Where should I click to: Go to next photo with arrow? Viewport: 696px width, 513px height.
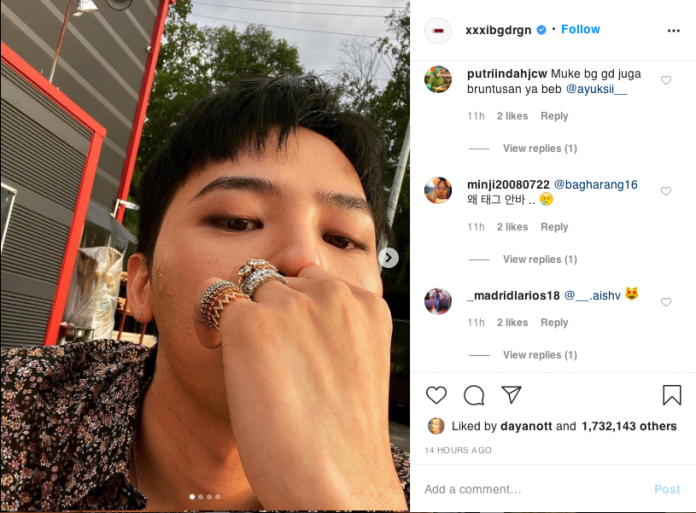point(388,258)
